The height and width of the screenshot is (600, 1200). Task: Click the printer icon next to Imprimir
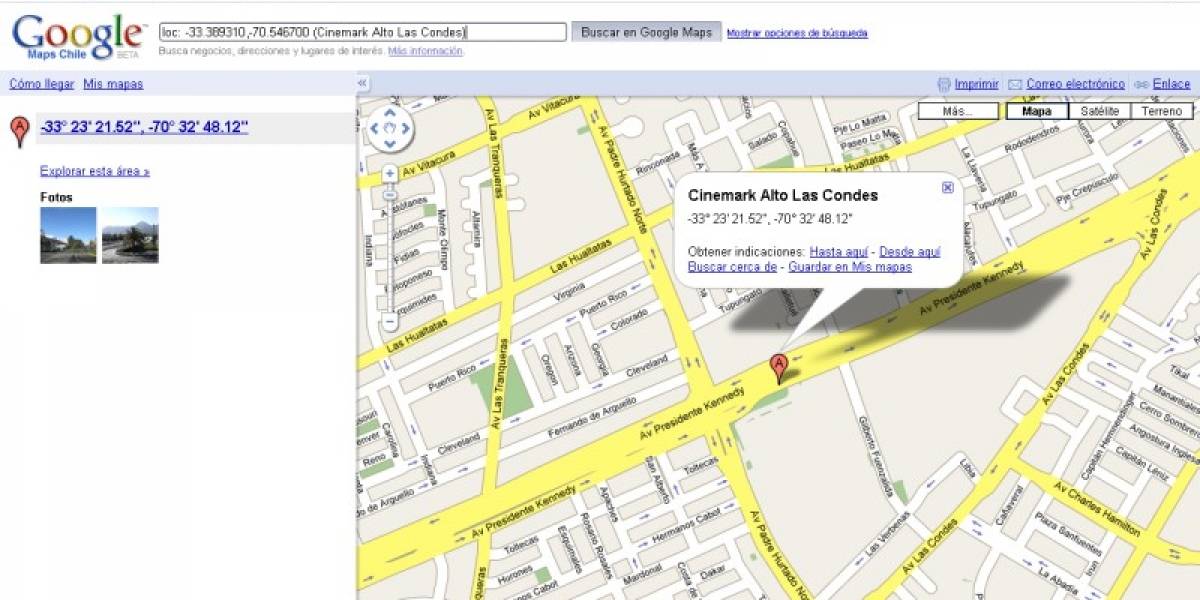click(x=944, y=84)
